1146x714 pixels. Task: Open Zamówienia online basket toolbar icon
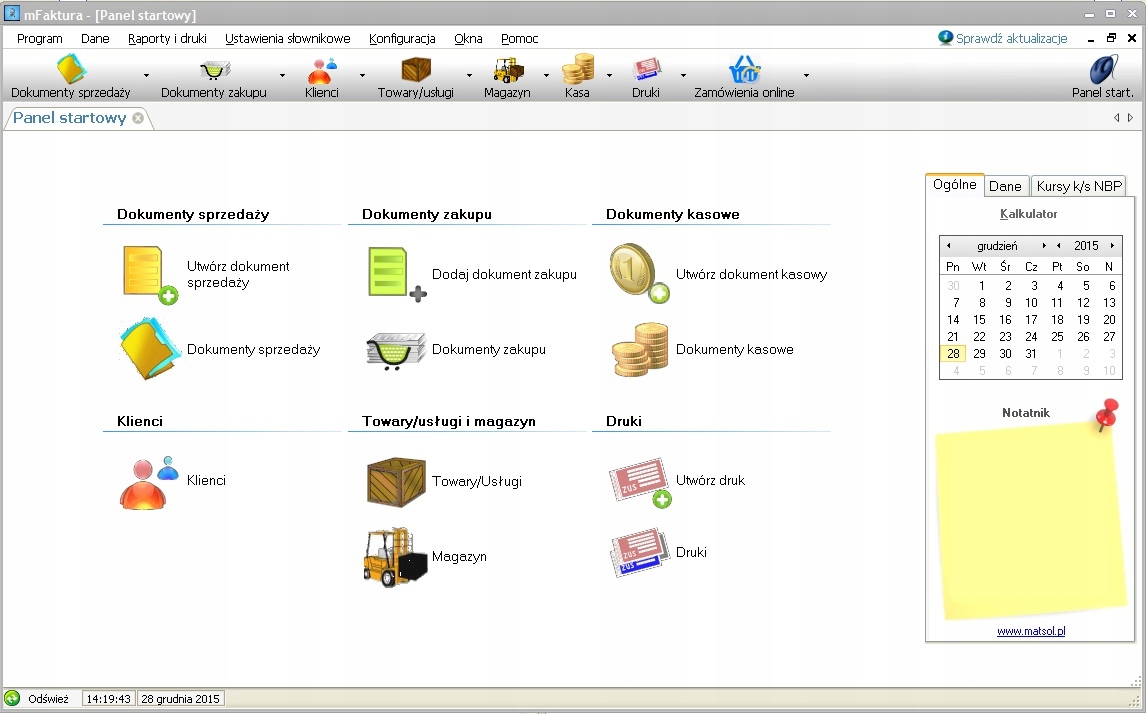point(743,70)
